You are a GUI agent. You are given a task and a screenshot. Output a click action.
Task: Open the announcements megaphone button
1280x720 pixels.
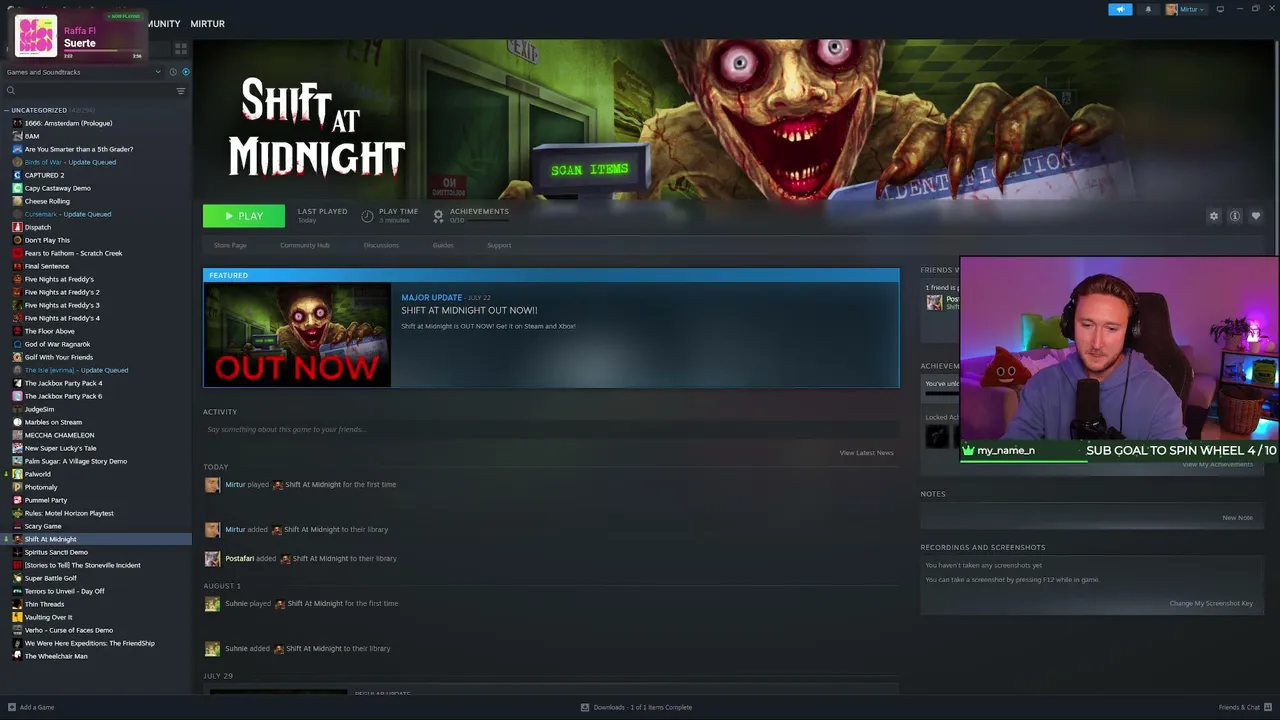(1120, 9)
